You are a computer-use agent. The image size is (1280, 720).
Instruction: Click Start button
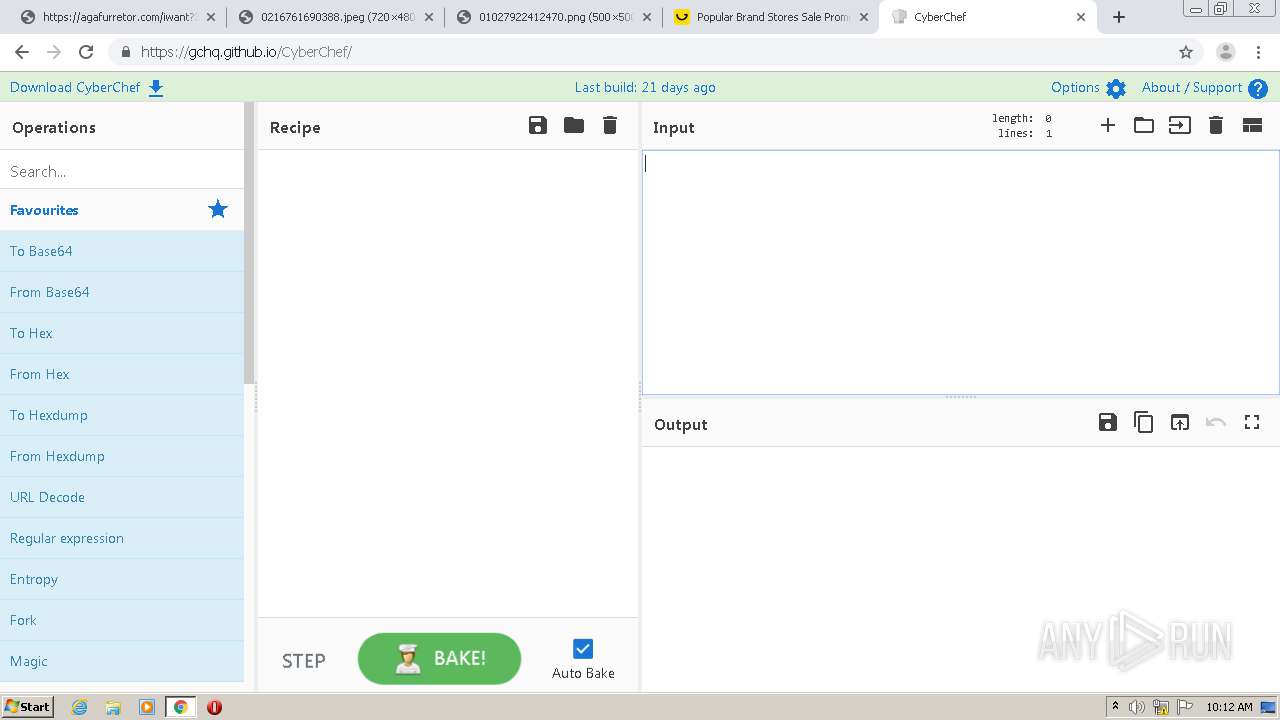pyautogui.click(x=28, y=707)
